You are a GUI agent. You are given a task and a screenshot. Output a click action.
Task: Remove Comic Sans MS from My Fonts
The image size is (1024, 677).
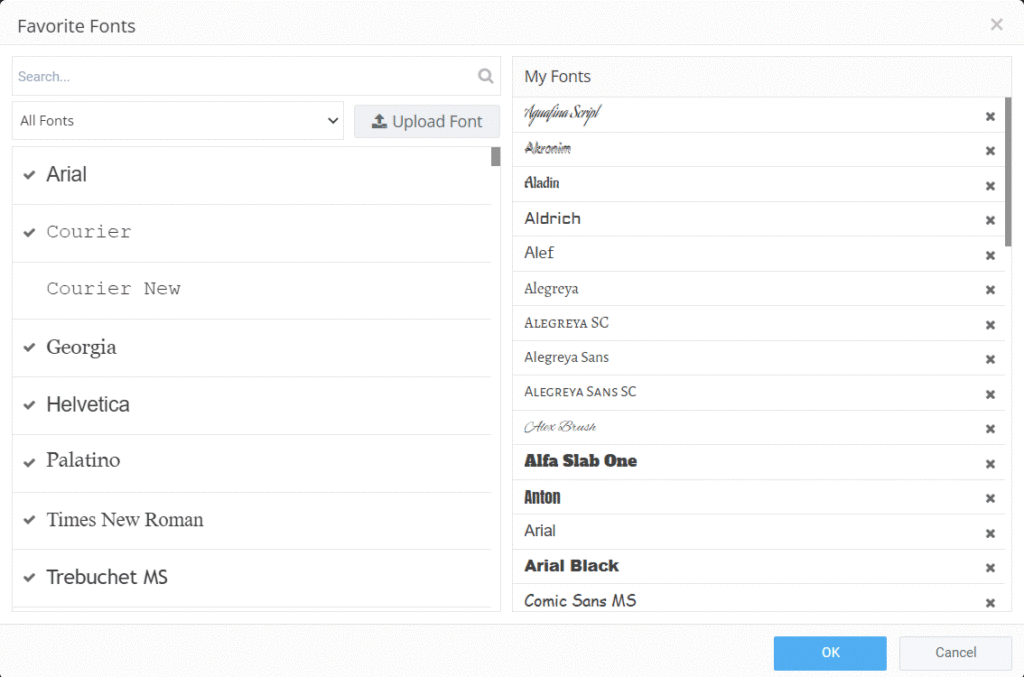pos(990,601)
